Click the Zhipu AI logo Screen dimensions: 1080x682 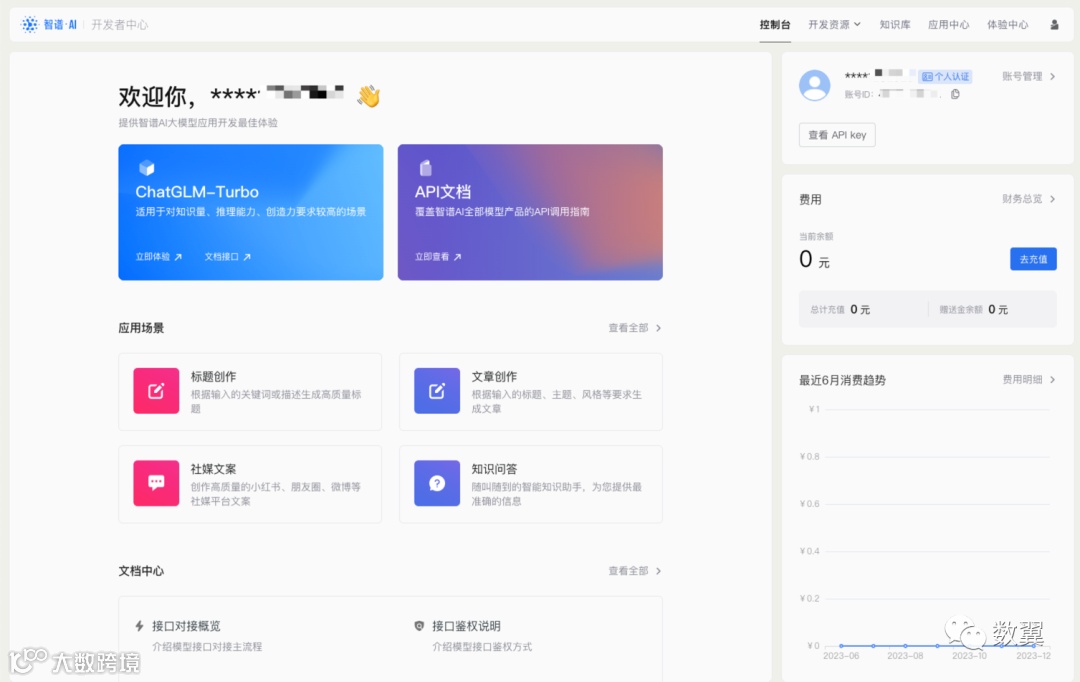pyautogui.click(x=49, y=25)
